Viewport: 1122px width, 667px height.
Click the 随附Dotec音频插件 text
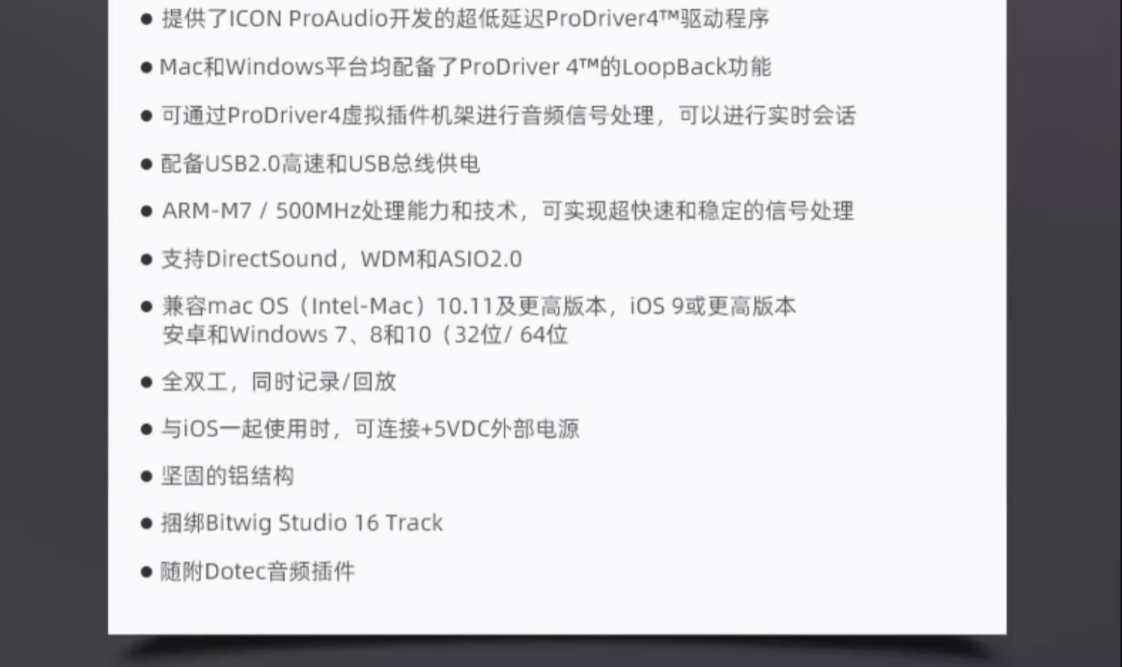258,571
